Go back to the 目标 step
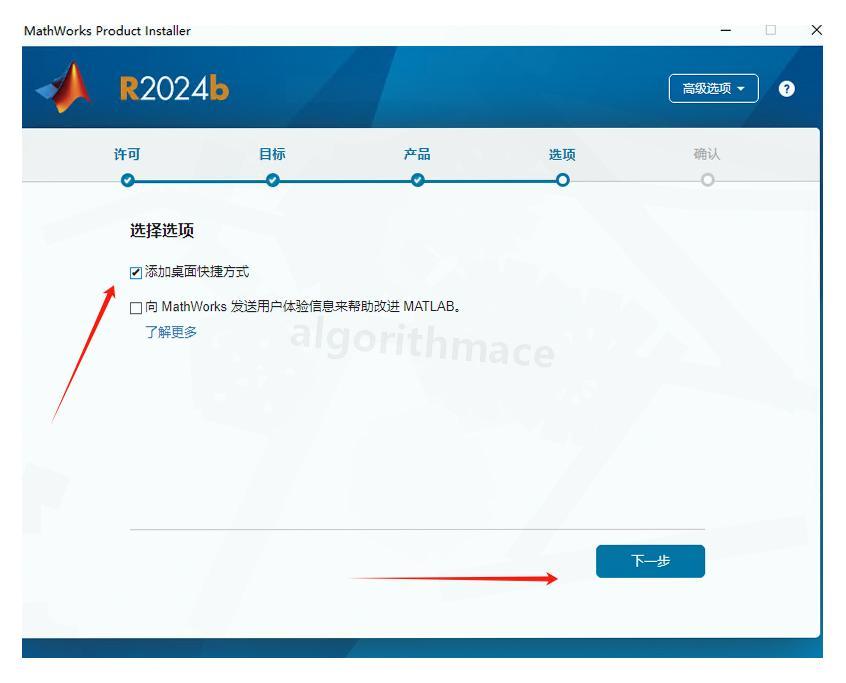This screenshot has height=683, width=846. [272, 154]
